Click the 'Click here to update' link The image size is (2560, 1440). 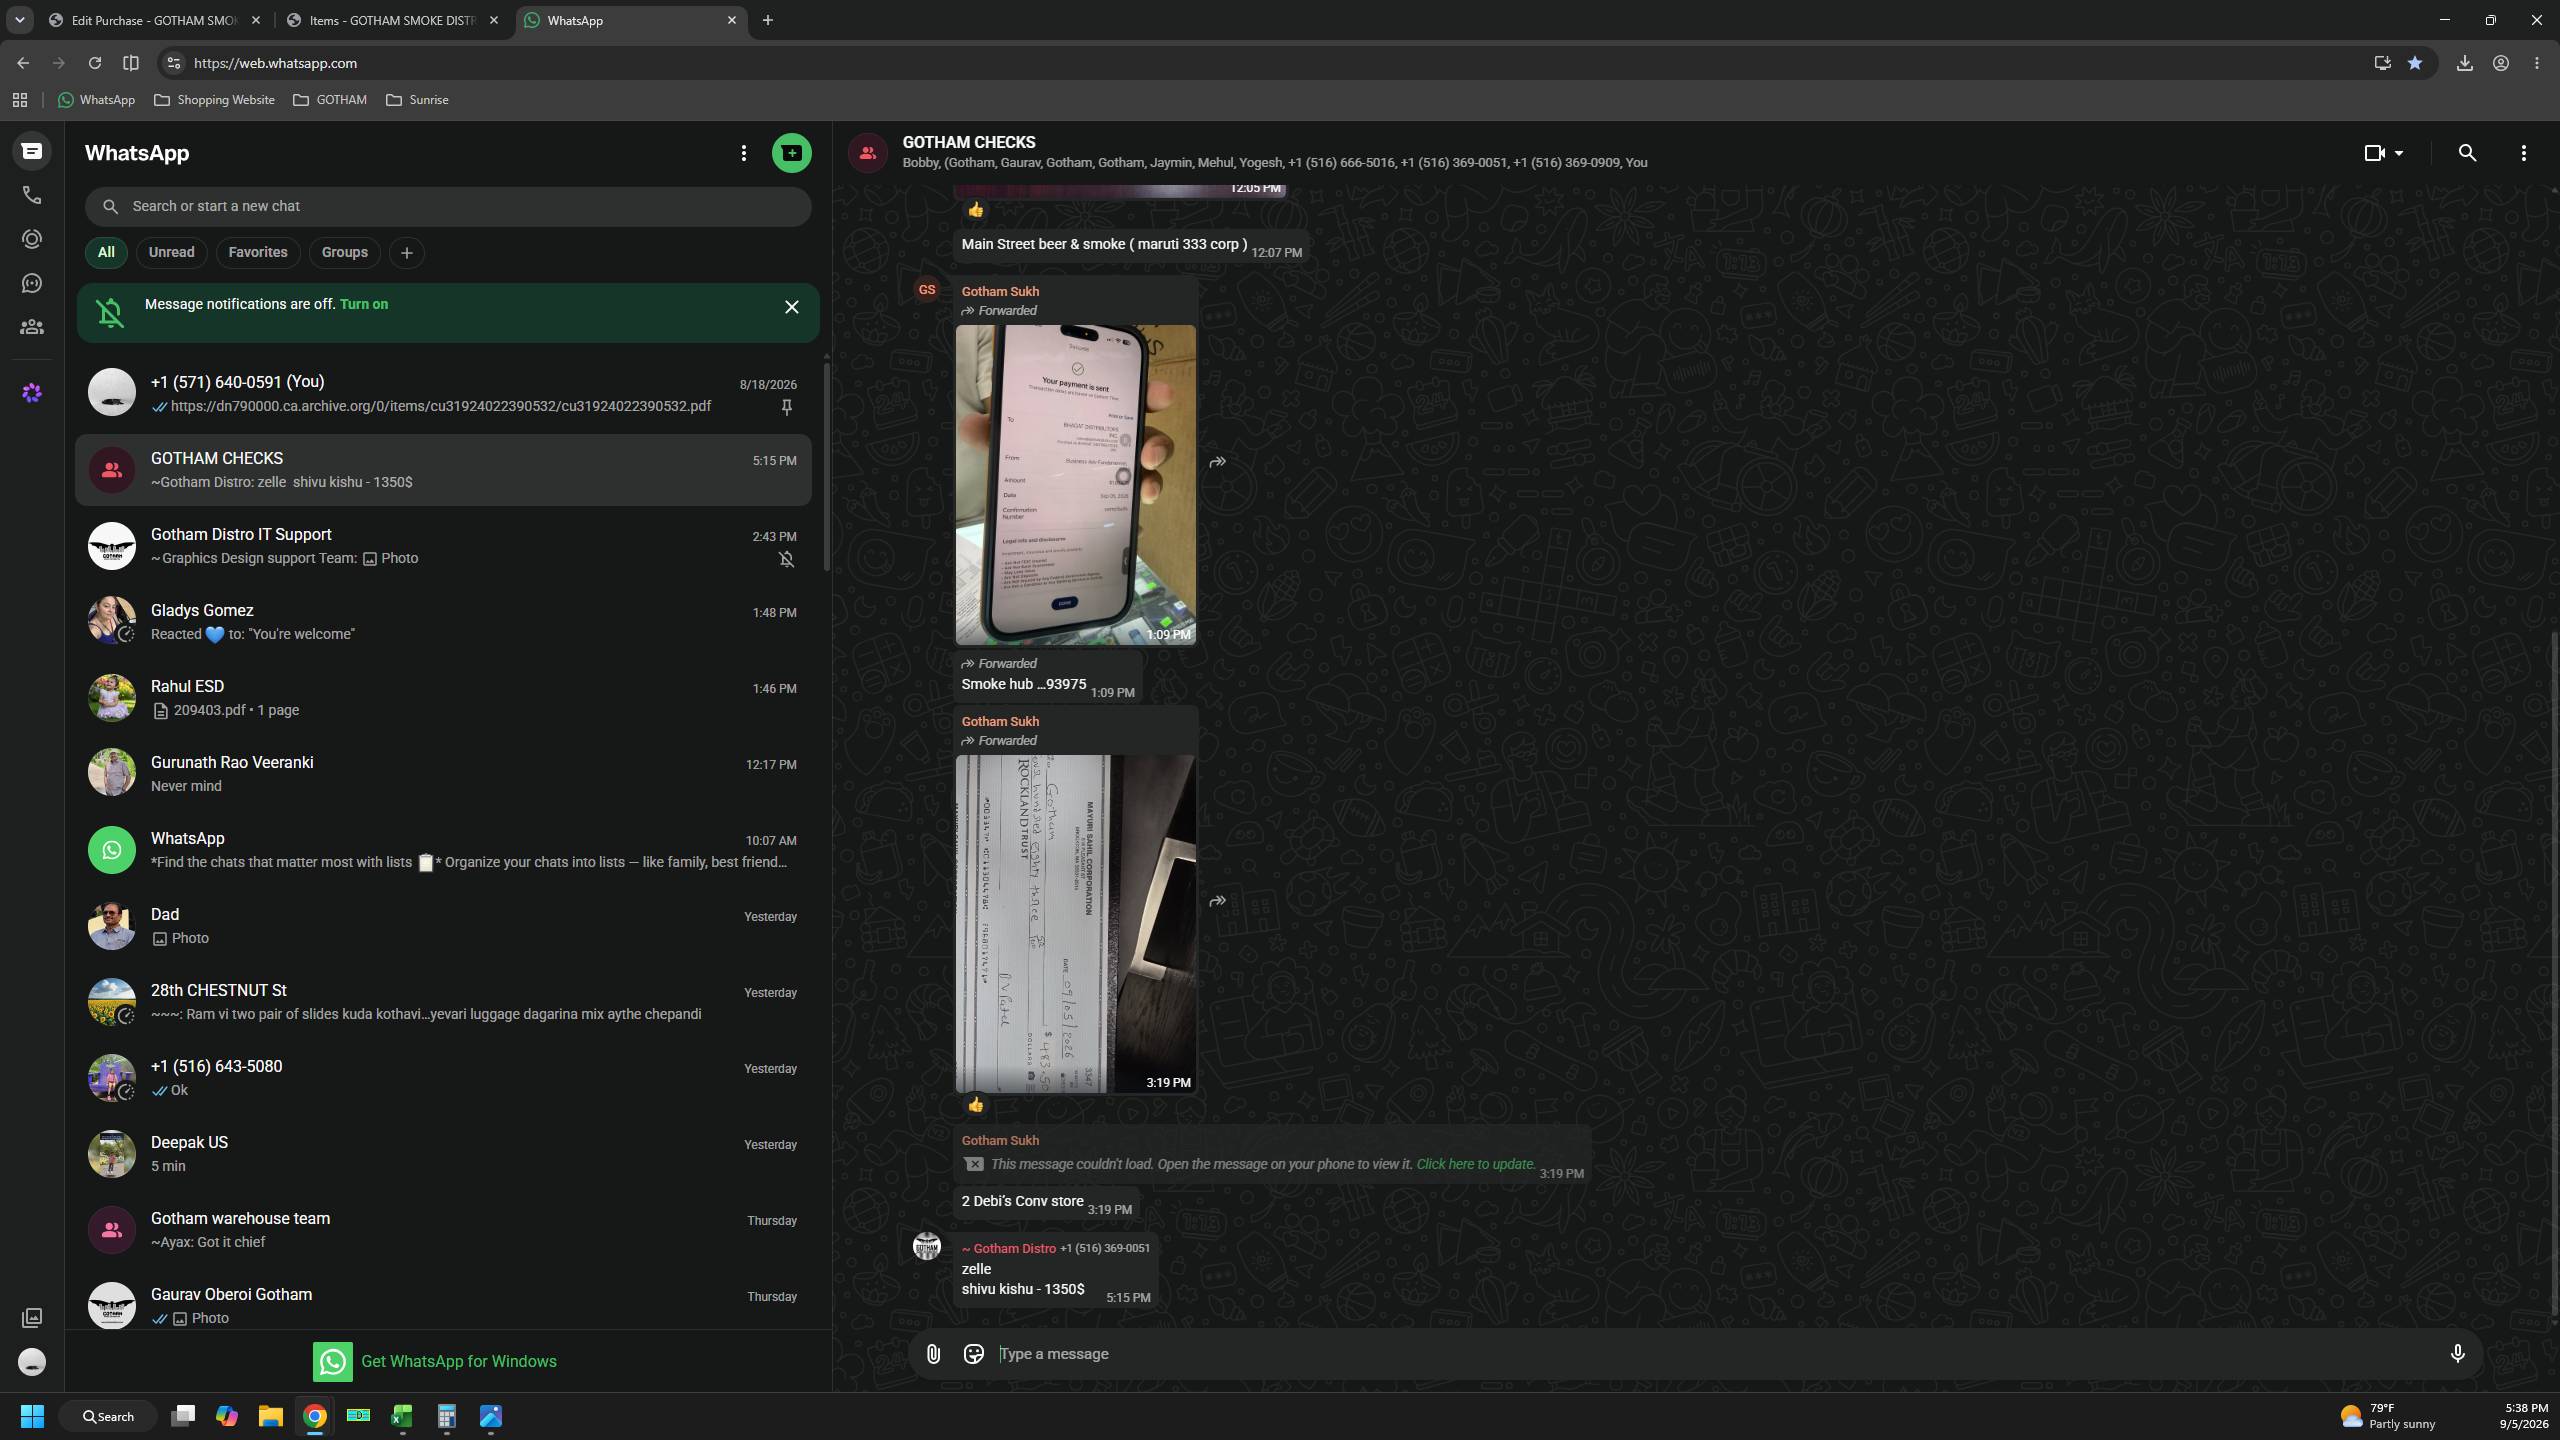(1475, 1164)
